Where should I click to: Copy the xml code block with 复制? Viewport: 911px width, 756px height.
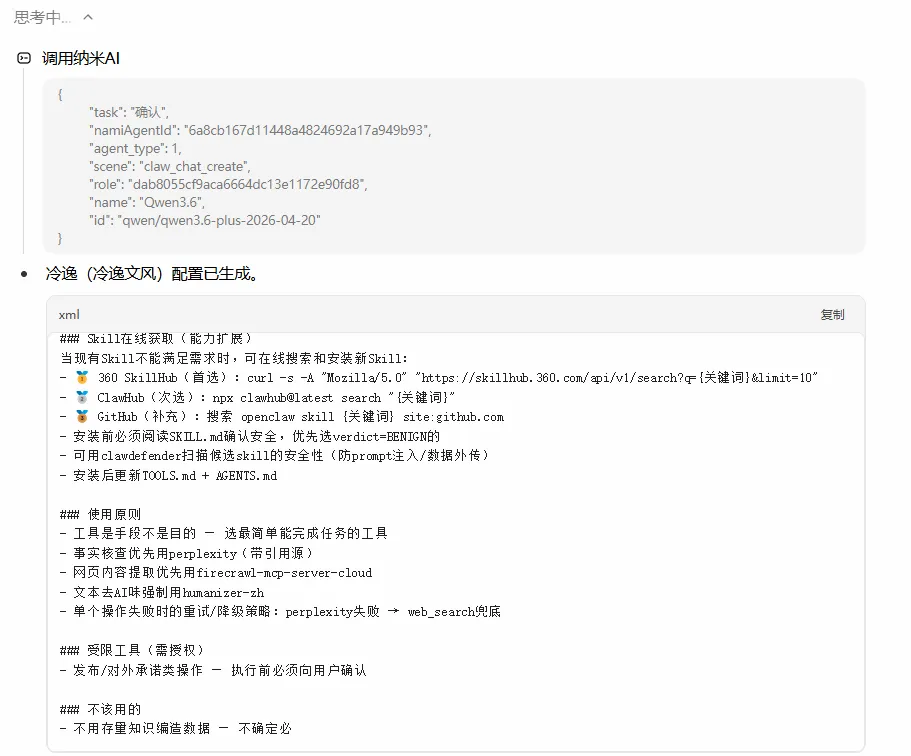coord(832,314)
